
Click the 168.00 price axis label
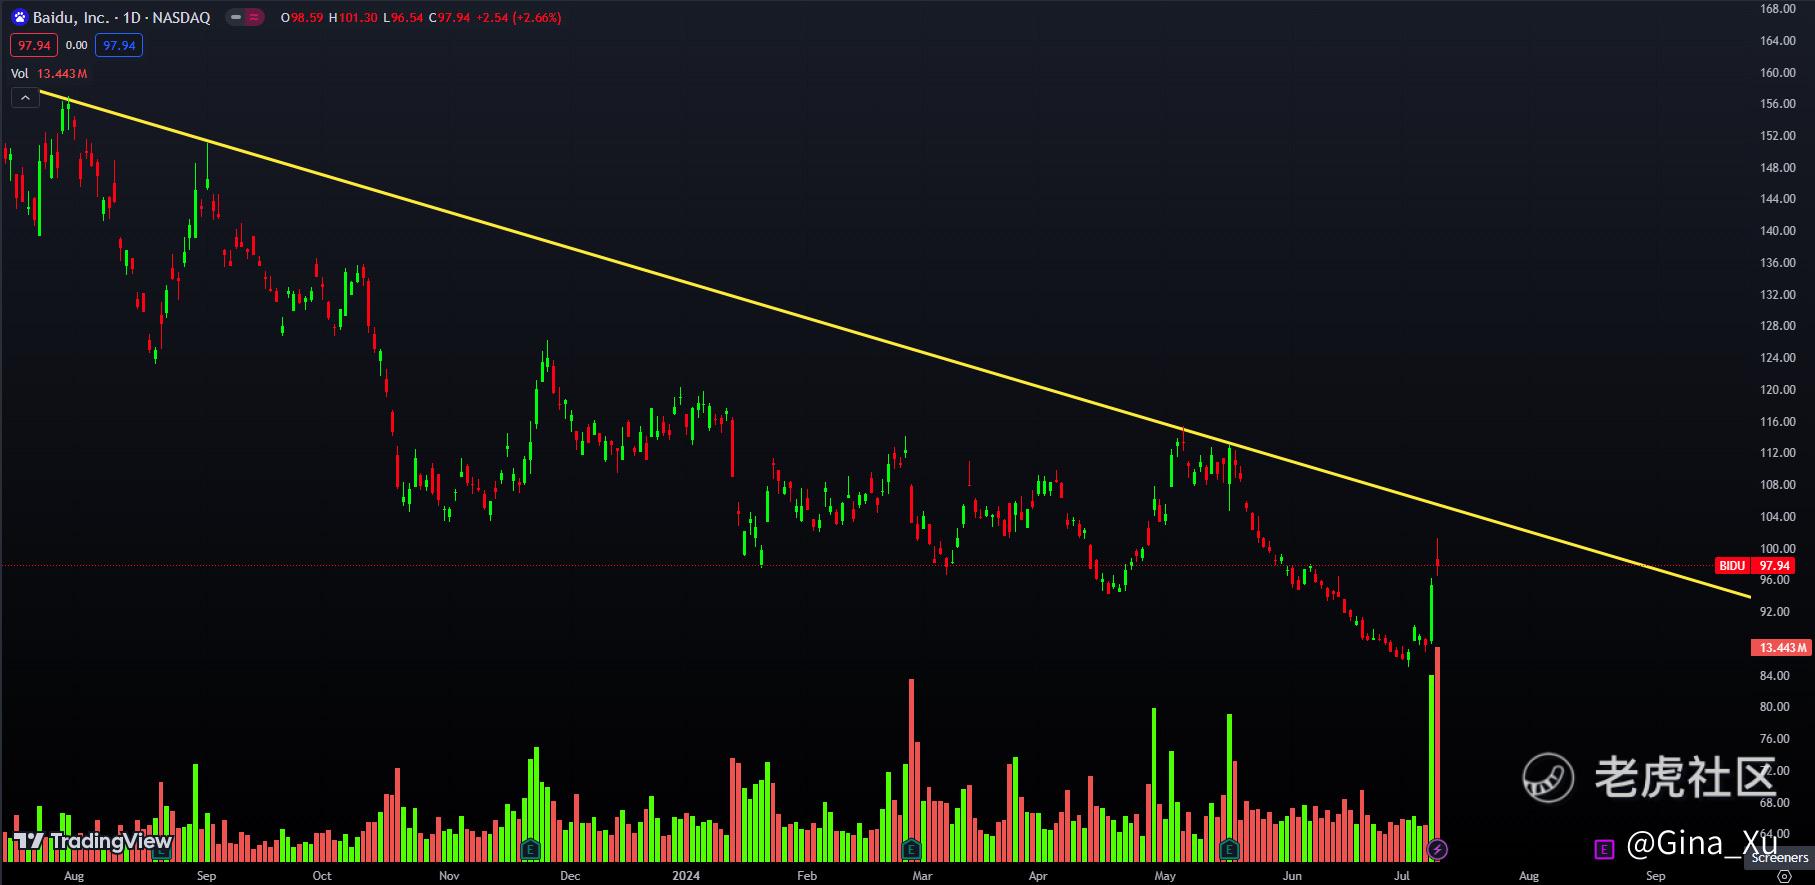(1778, 9)
